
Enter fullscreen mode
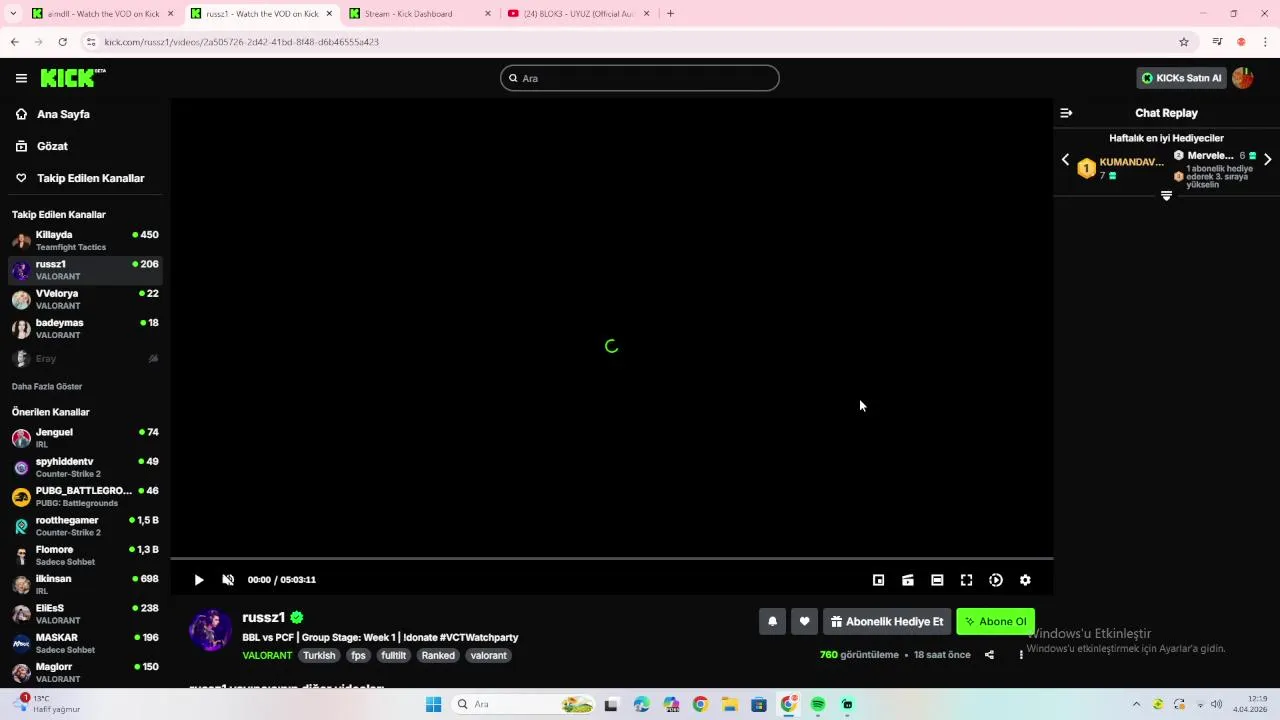pyautogui.click(x=966, y=580)
